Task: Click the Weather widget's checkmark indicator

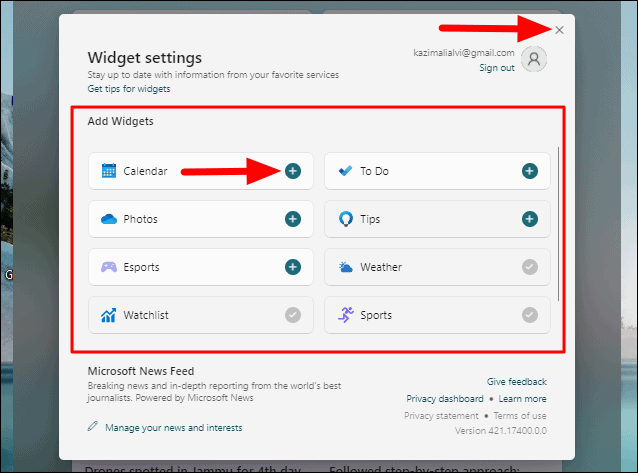Action: tap(530, 267)
